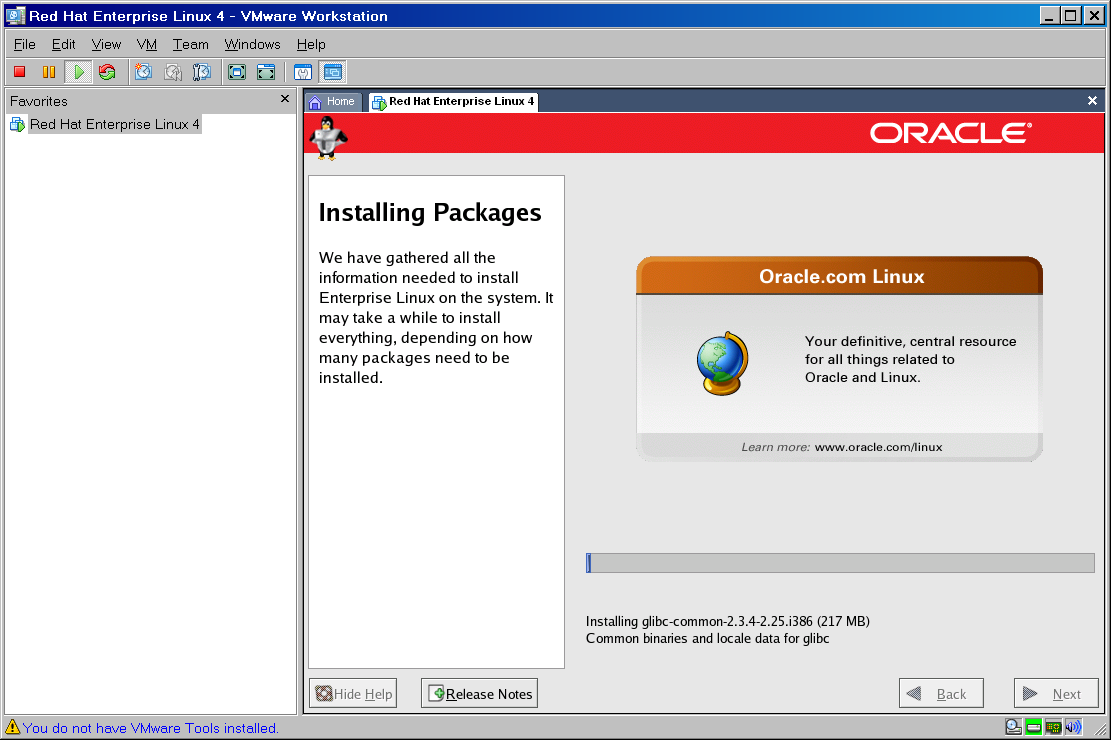Click the Favorites panel header label
Viewport: 1111px width, 740px height.
(x=39, y=101)
